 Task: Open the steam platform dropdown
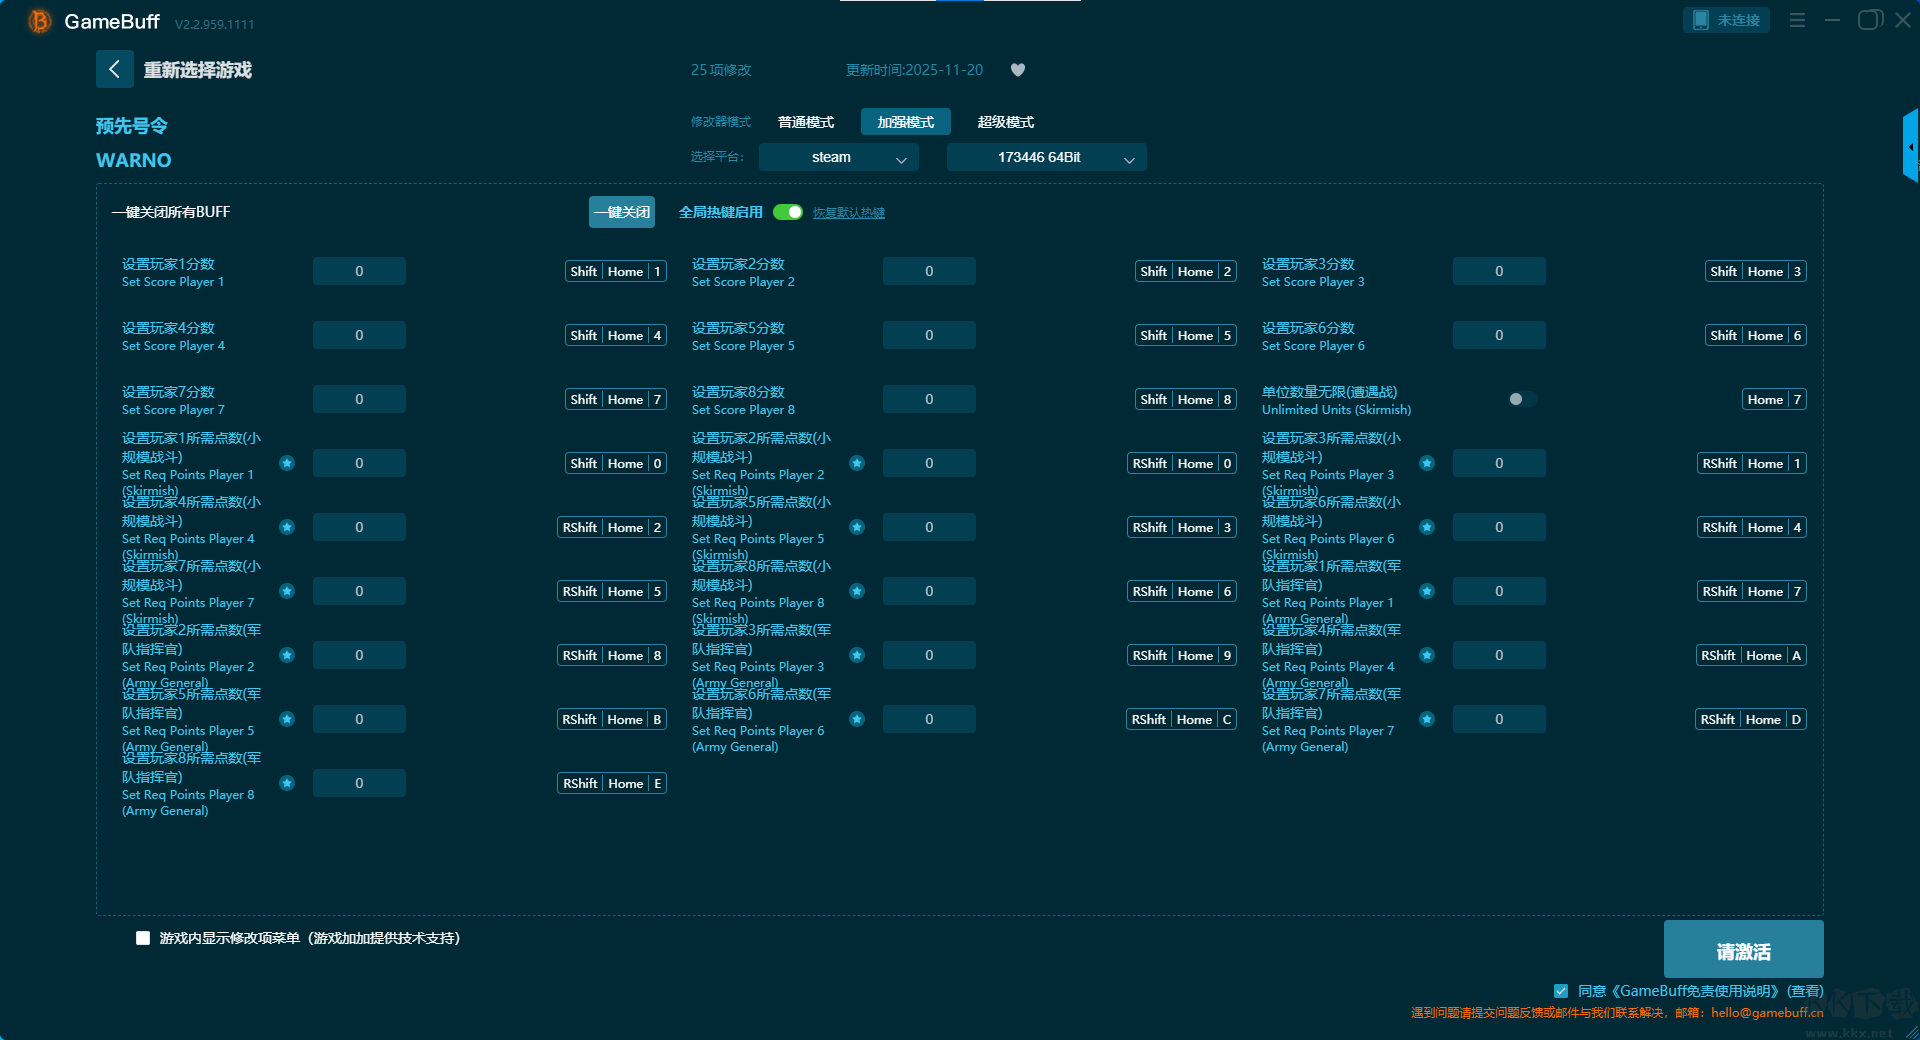click(x=839, y=157)
